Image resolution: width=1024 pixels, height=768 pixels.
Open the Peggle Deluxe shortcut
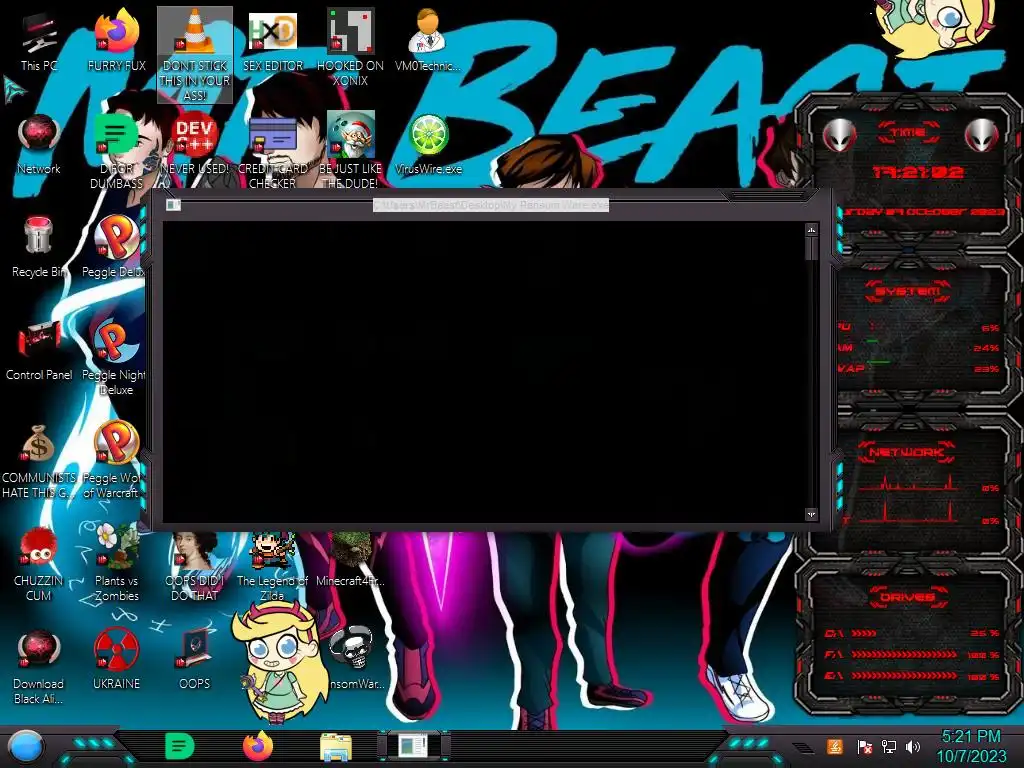click(x=115, y=247)
